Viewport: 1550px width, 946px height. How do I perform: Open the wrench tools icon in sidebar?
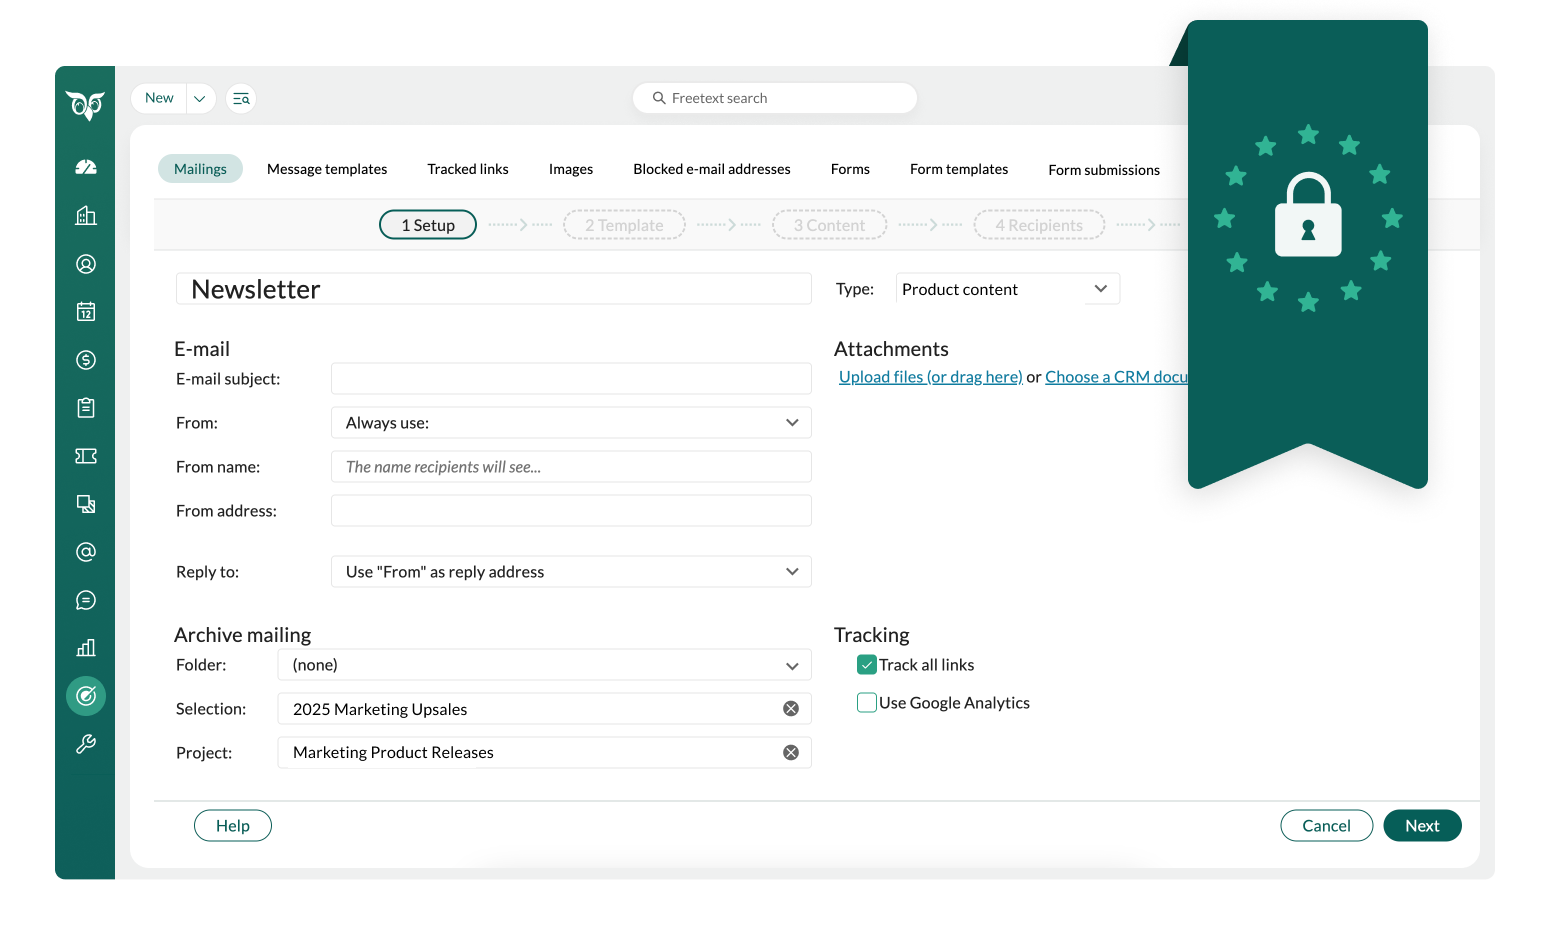[x=86, y=744]
